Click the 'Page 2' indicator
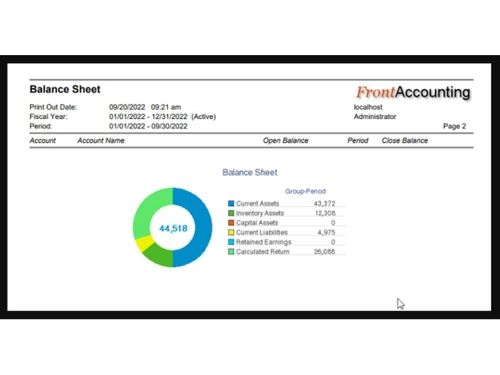 (454, 126)
